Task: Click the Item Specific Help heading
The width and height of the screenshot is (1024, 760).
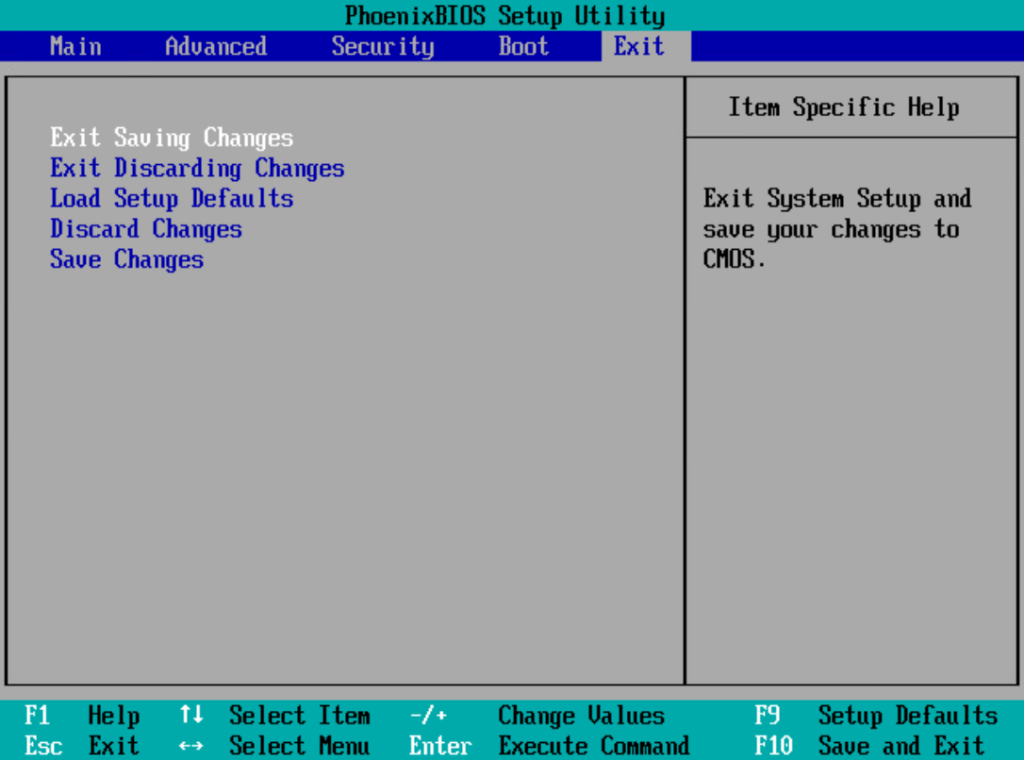Action: (x=844, y=107)
